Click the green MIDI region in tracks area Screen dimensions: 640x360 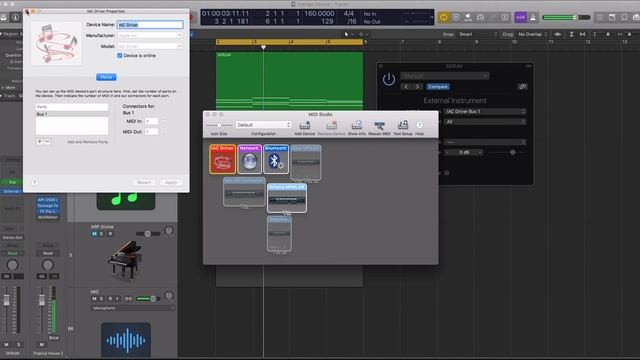289,80
